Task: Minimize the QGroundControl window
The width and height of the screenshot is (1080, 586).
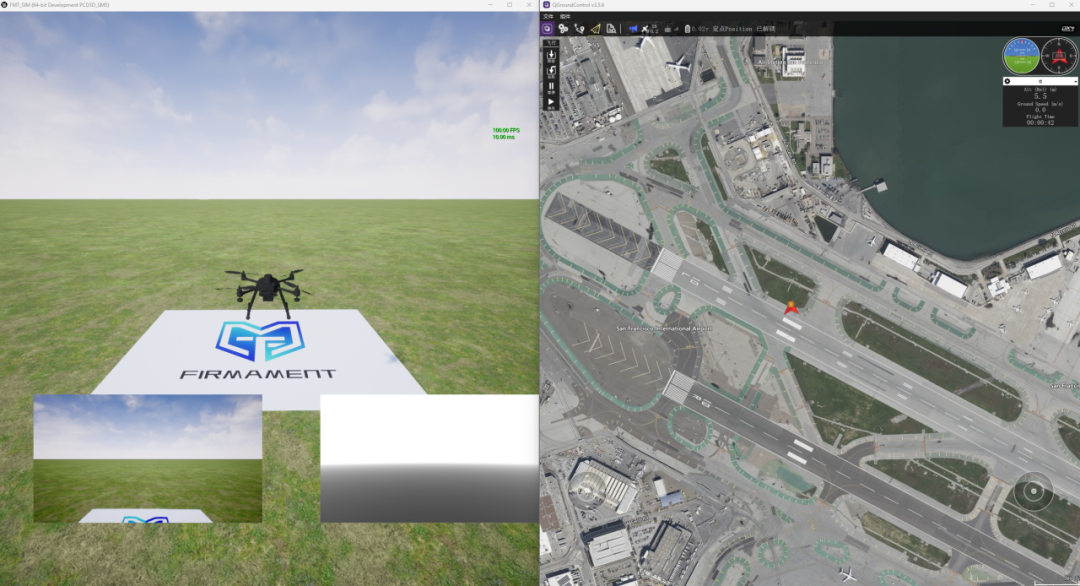Action: 1032,5
